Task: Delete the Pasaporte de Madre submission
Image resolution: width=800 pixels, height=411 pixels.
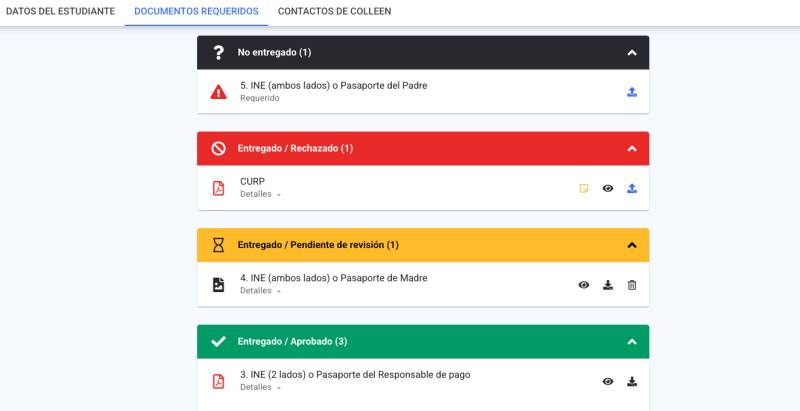Action: coord(632,285)
